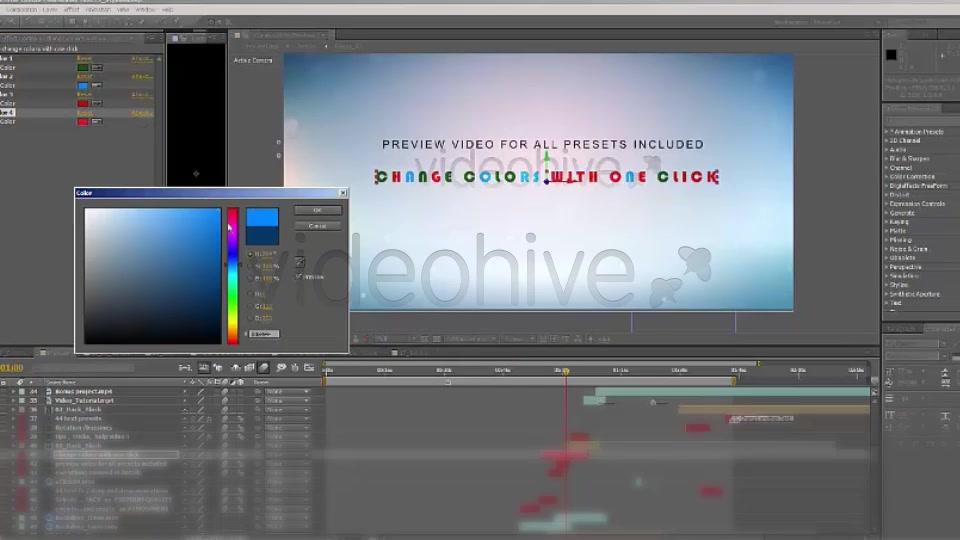Select the G green radio button
The height and width of the screenshot is (540, 960).
point(250,306)
